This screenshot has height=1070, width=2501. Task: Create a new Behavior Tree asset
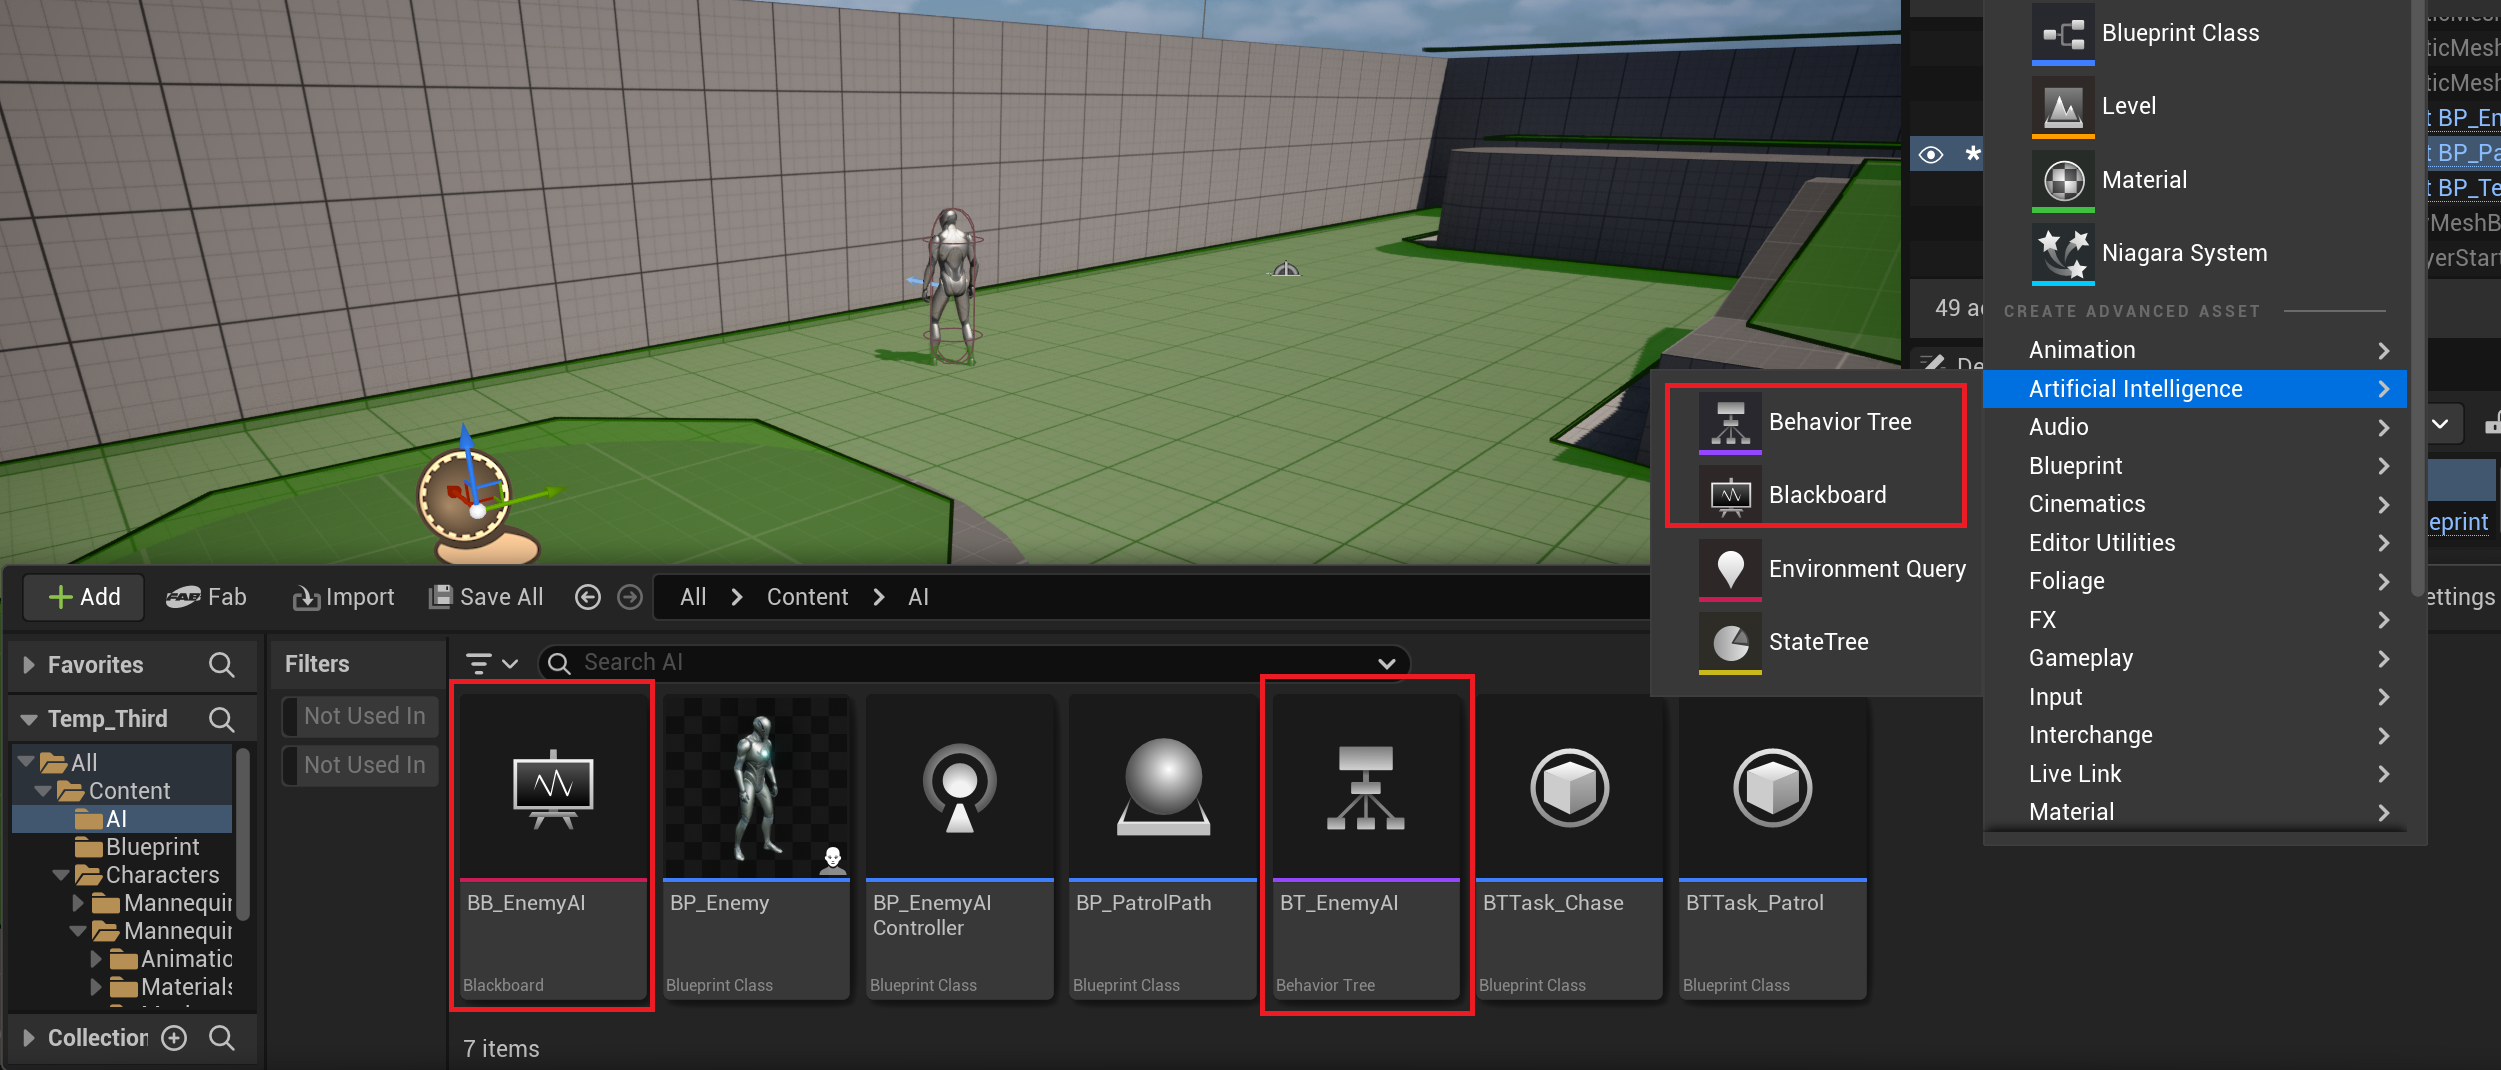pos(1816,422)
